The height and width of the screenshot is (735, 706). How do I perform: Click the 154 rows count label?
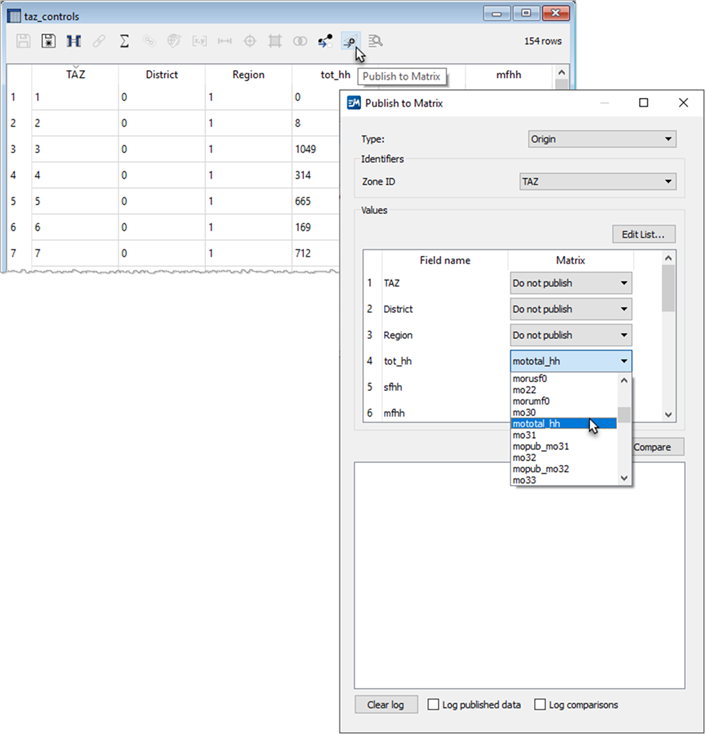pos(543,41)
